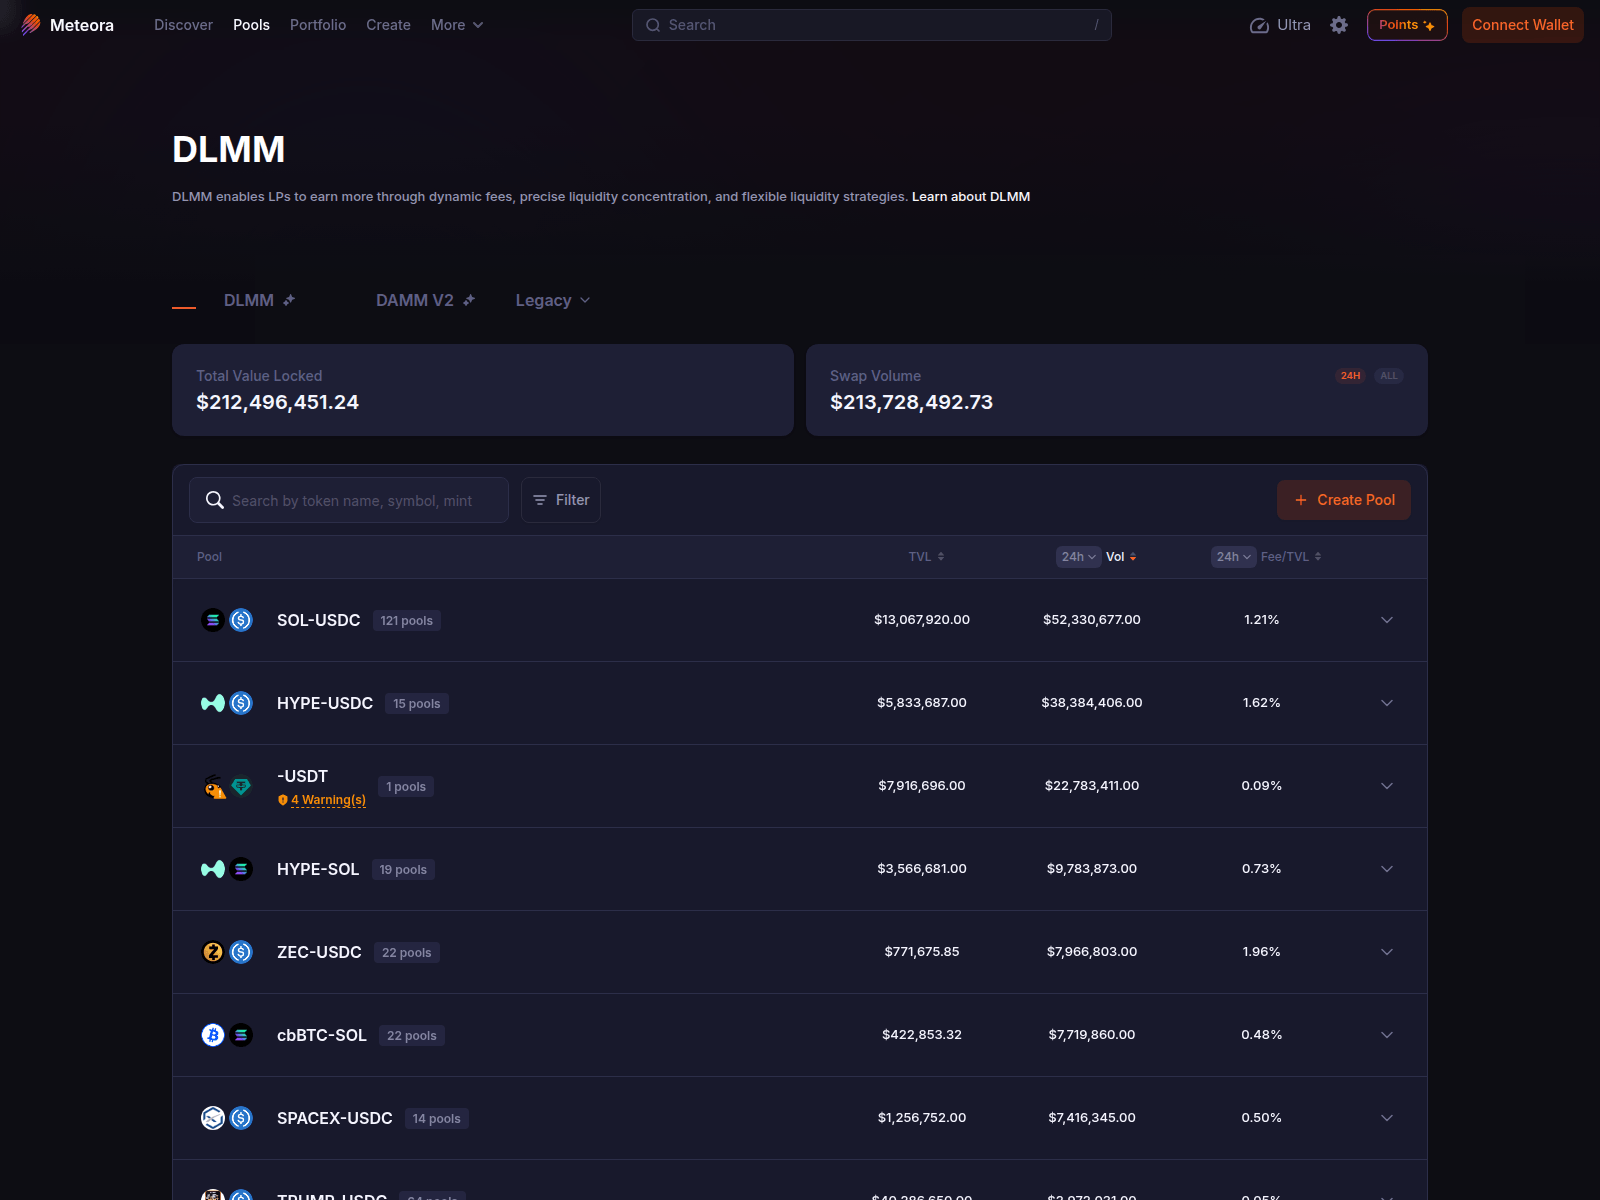This screenshot has height=1200, width=1600.
Task: Click the sparkle icon beside DAMM V2 tab
Action: tap(469, 300)
